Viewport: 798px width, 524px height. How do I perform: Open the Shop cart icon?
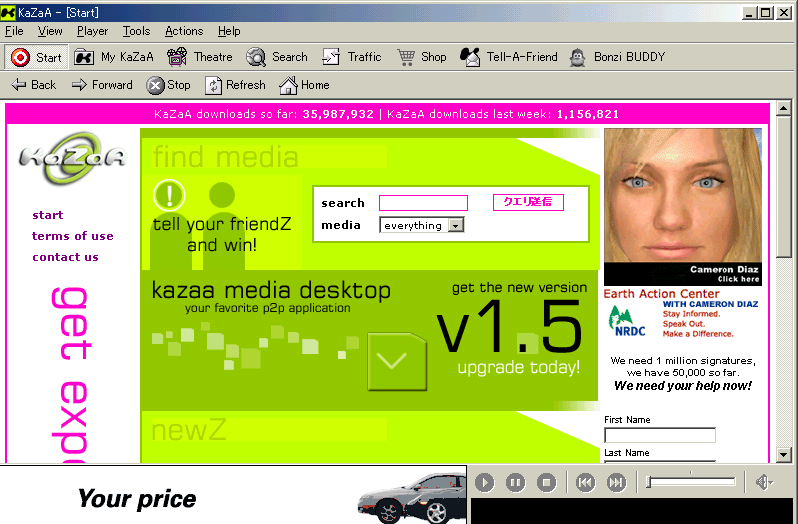point(406,57)
